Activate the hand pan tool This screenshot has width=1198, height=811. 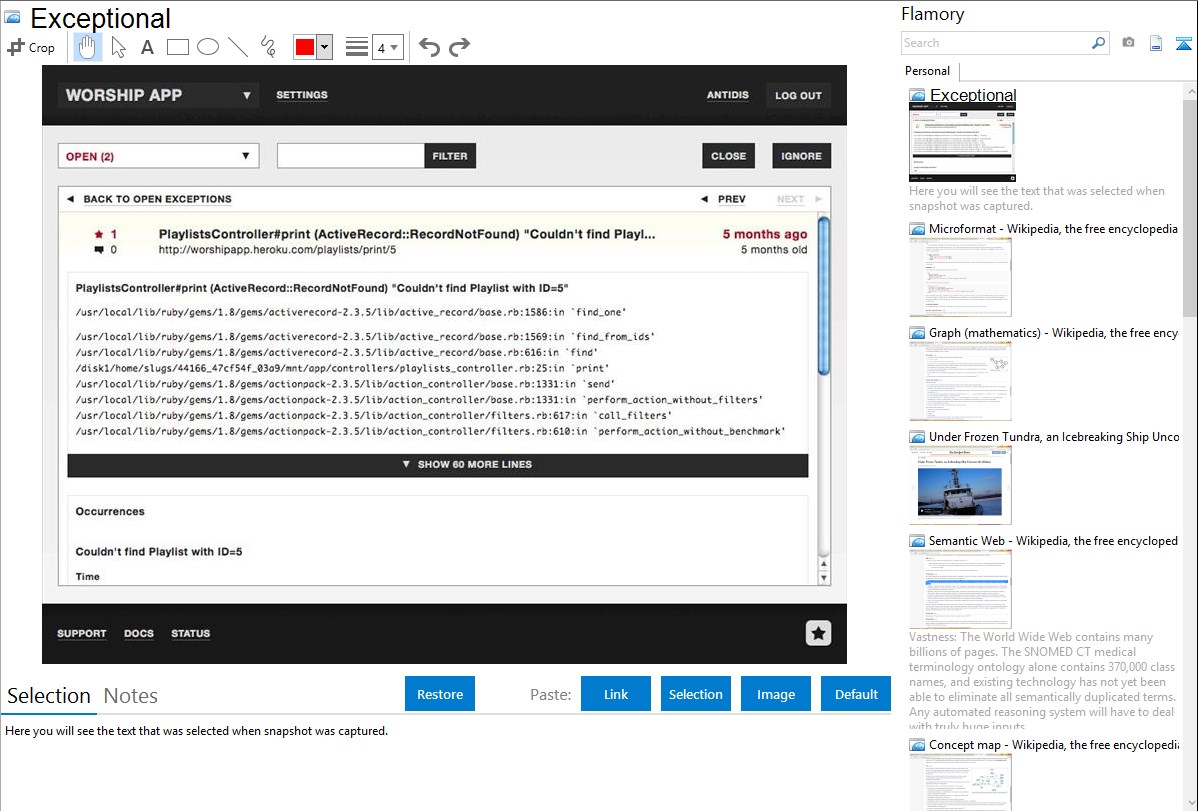coord(88,47)
